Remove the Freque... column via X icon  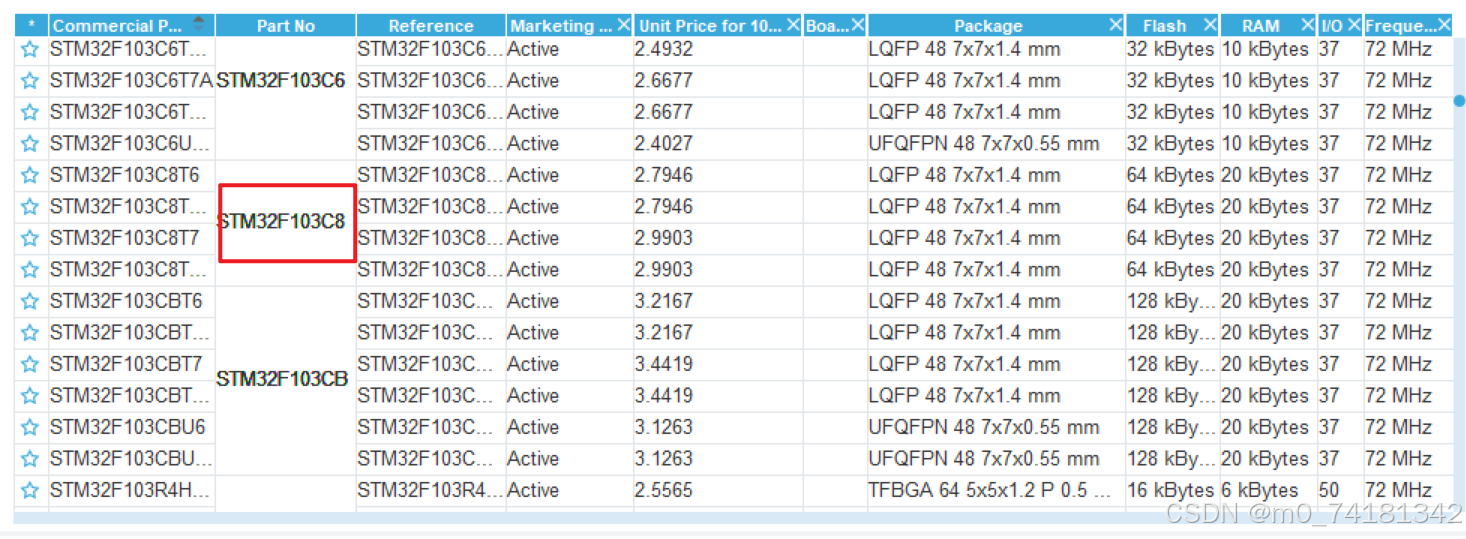tap(1444, 25)
